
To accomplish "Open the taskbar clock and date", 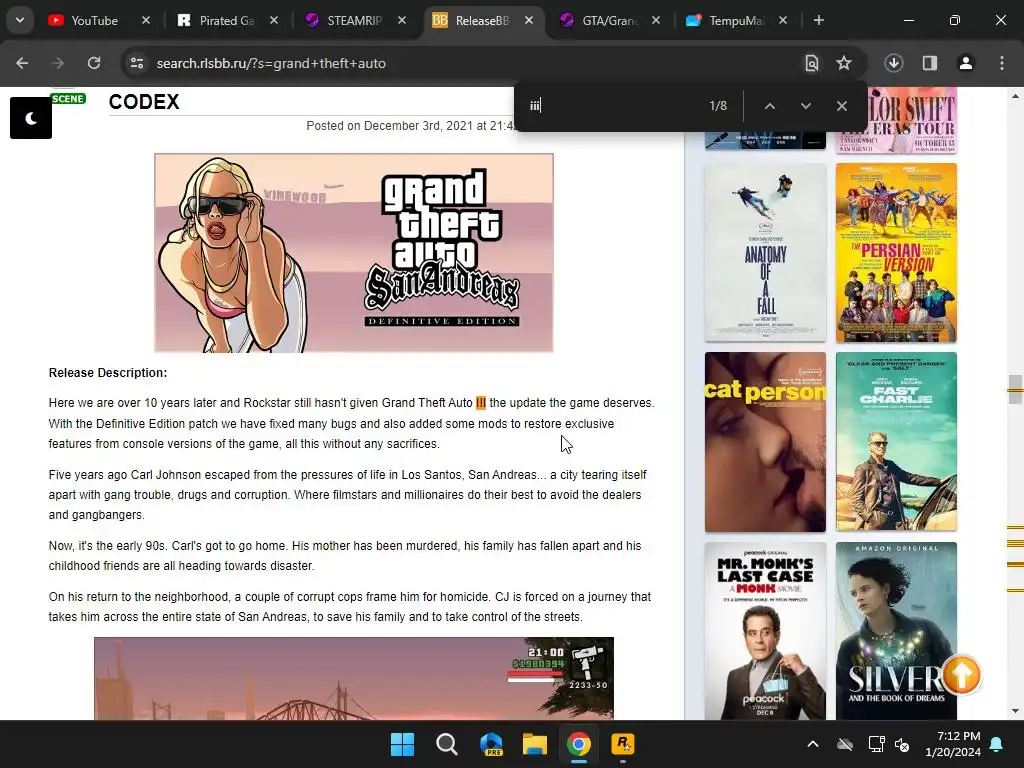I will (x=953, y=744).
